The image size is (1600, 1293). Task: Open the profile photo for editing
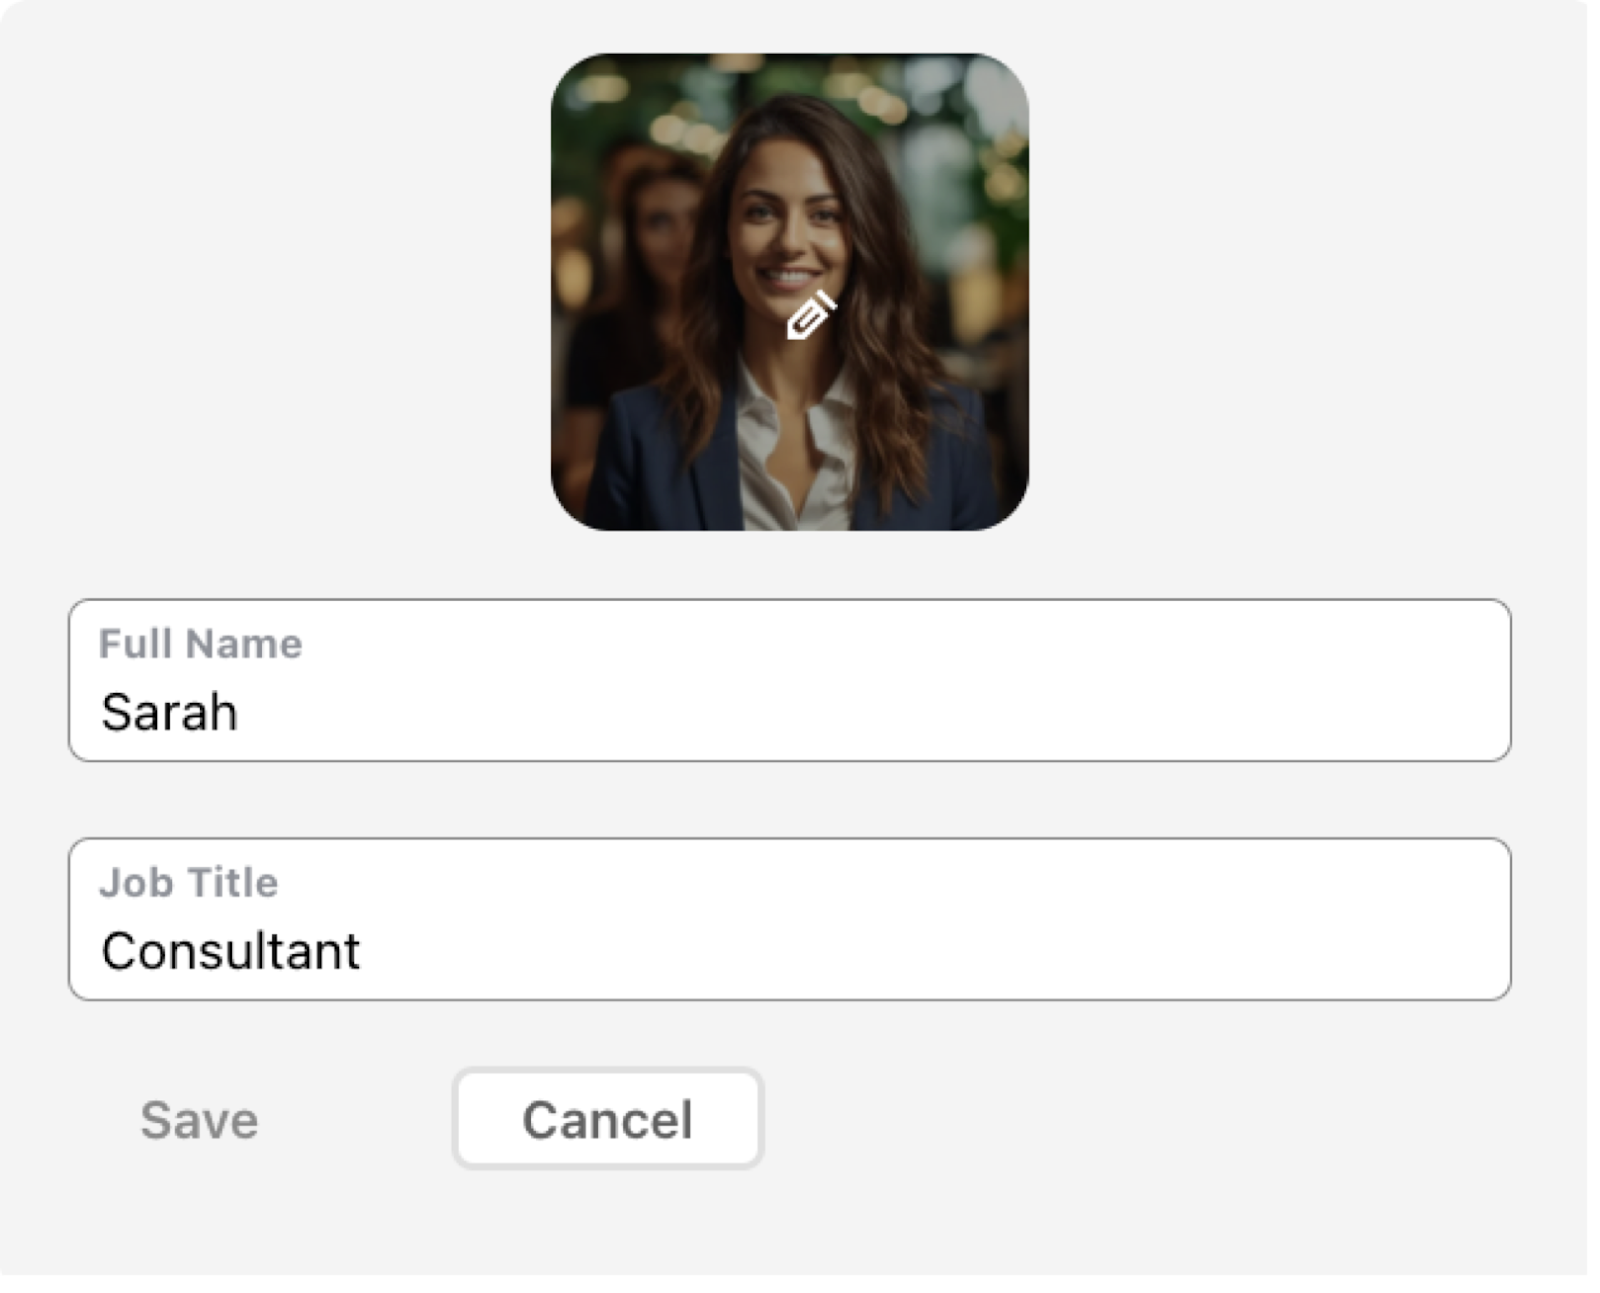click(789, 292)
